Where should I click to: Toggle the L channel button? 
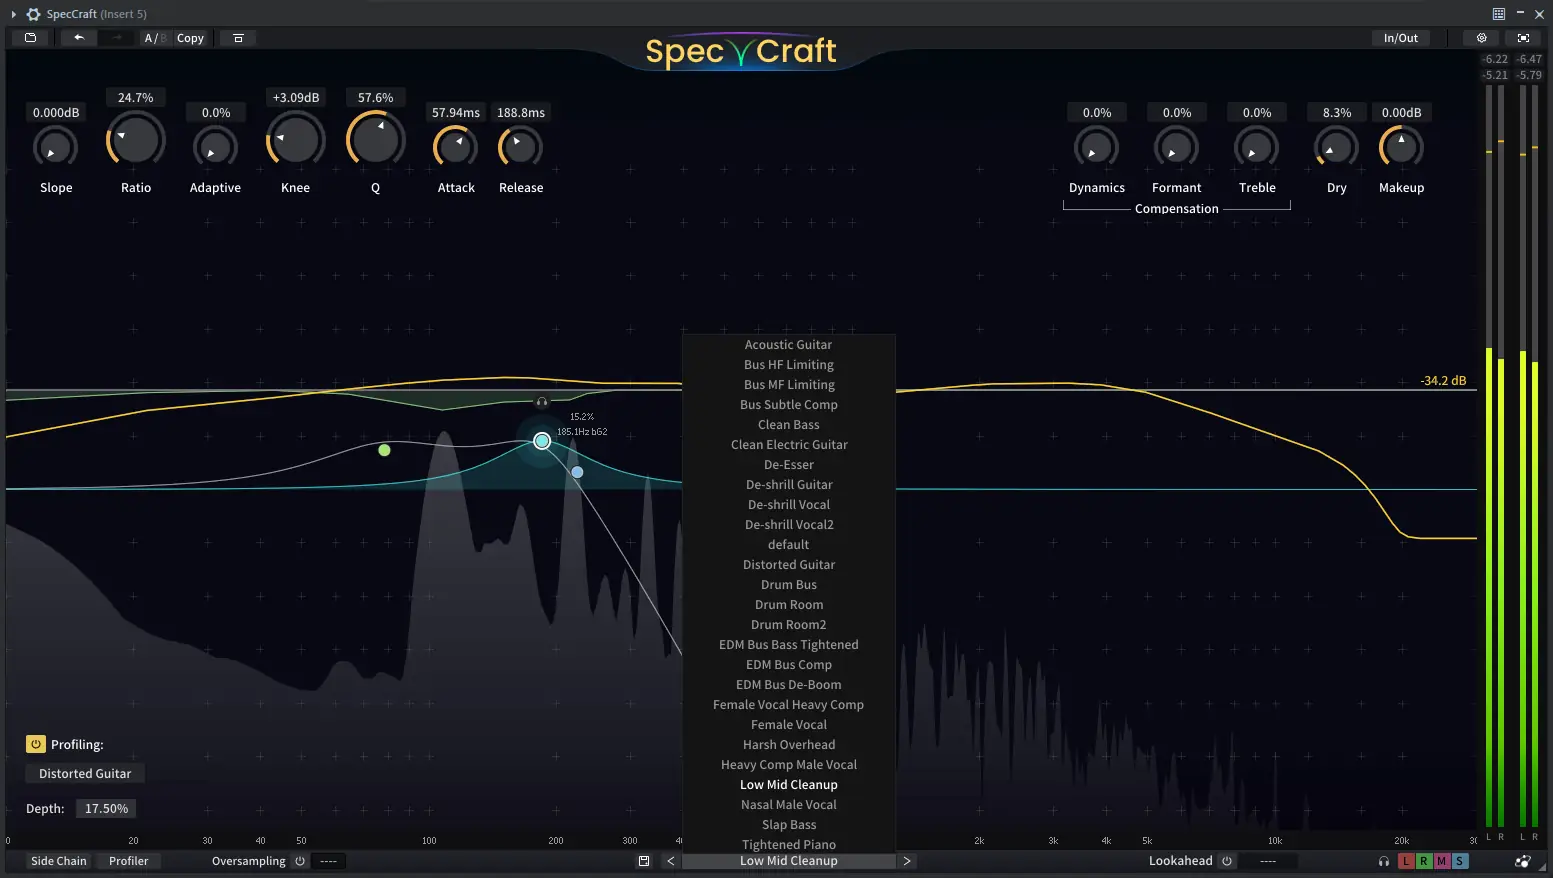pyautogui.click(x=1406, y=861)
